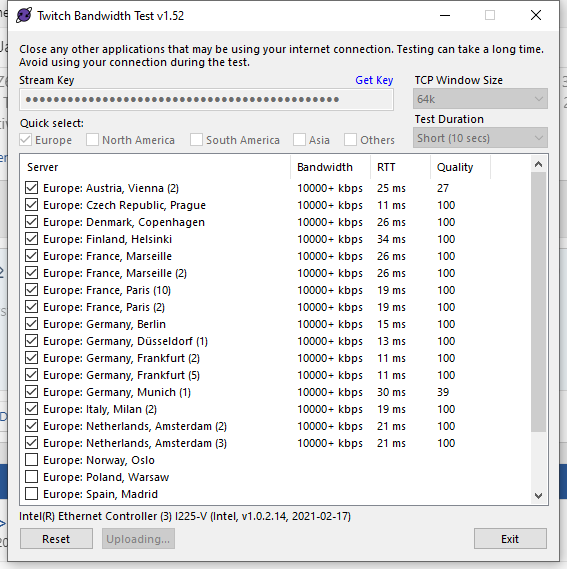Screen dimensions: 567x569
Task: Enable Others quick select checkbox
Action: coord(350,140)
